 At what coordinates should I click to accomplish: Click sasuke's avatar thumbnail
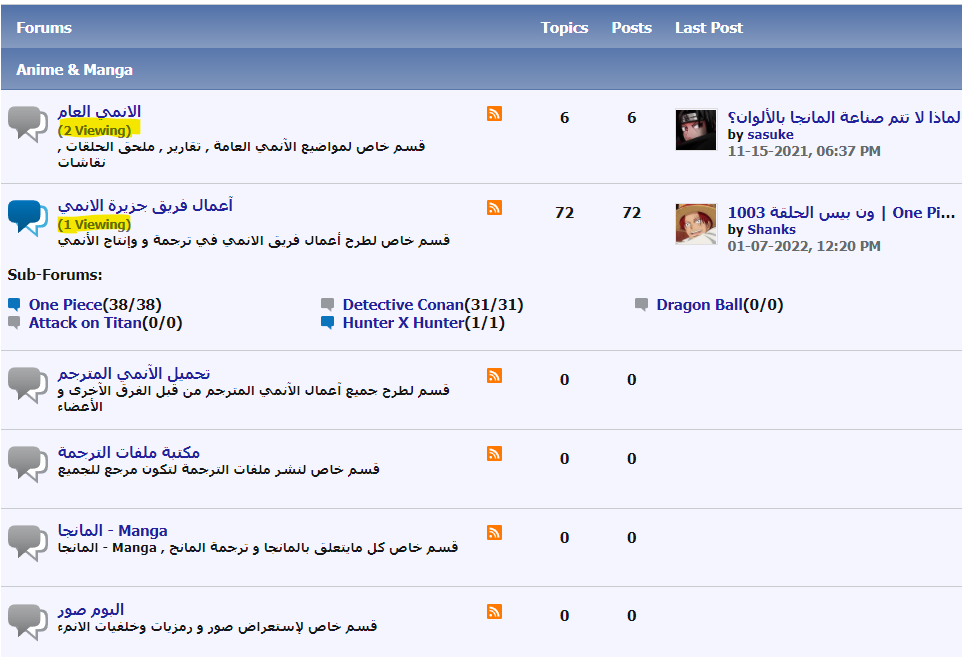click(x=696, y=129)
